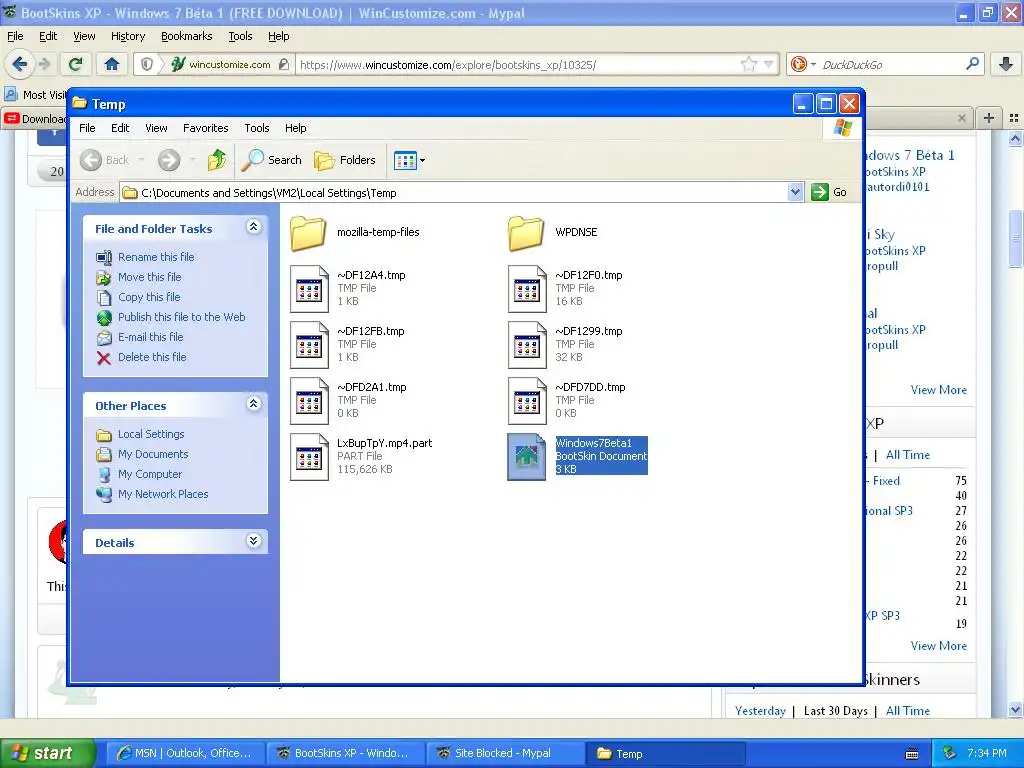Screen dimensions: 1024x768
Task: Click the green Go button
Action: point(829,192)
